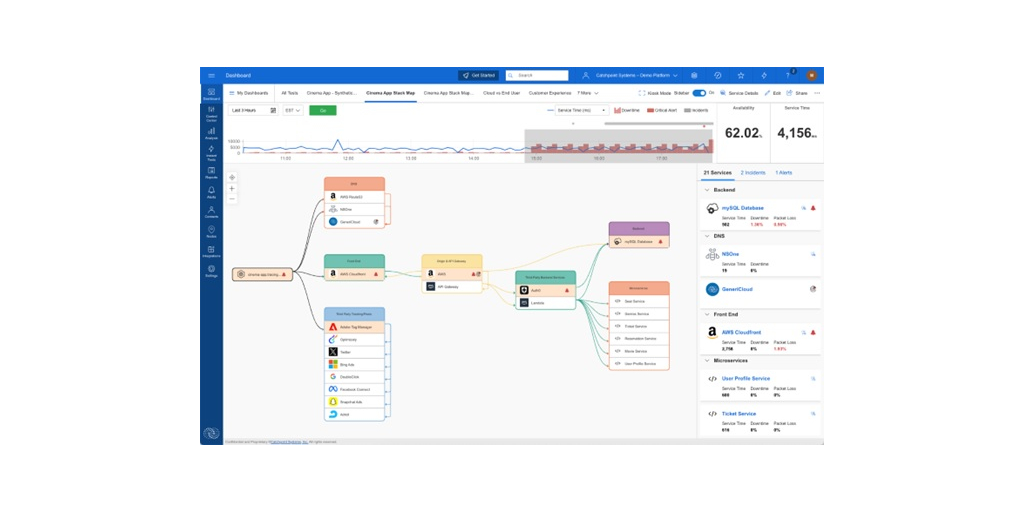Open Integrations in the left sidebar
Viewport: 1024px width, 512px height.
pos(211,251)
